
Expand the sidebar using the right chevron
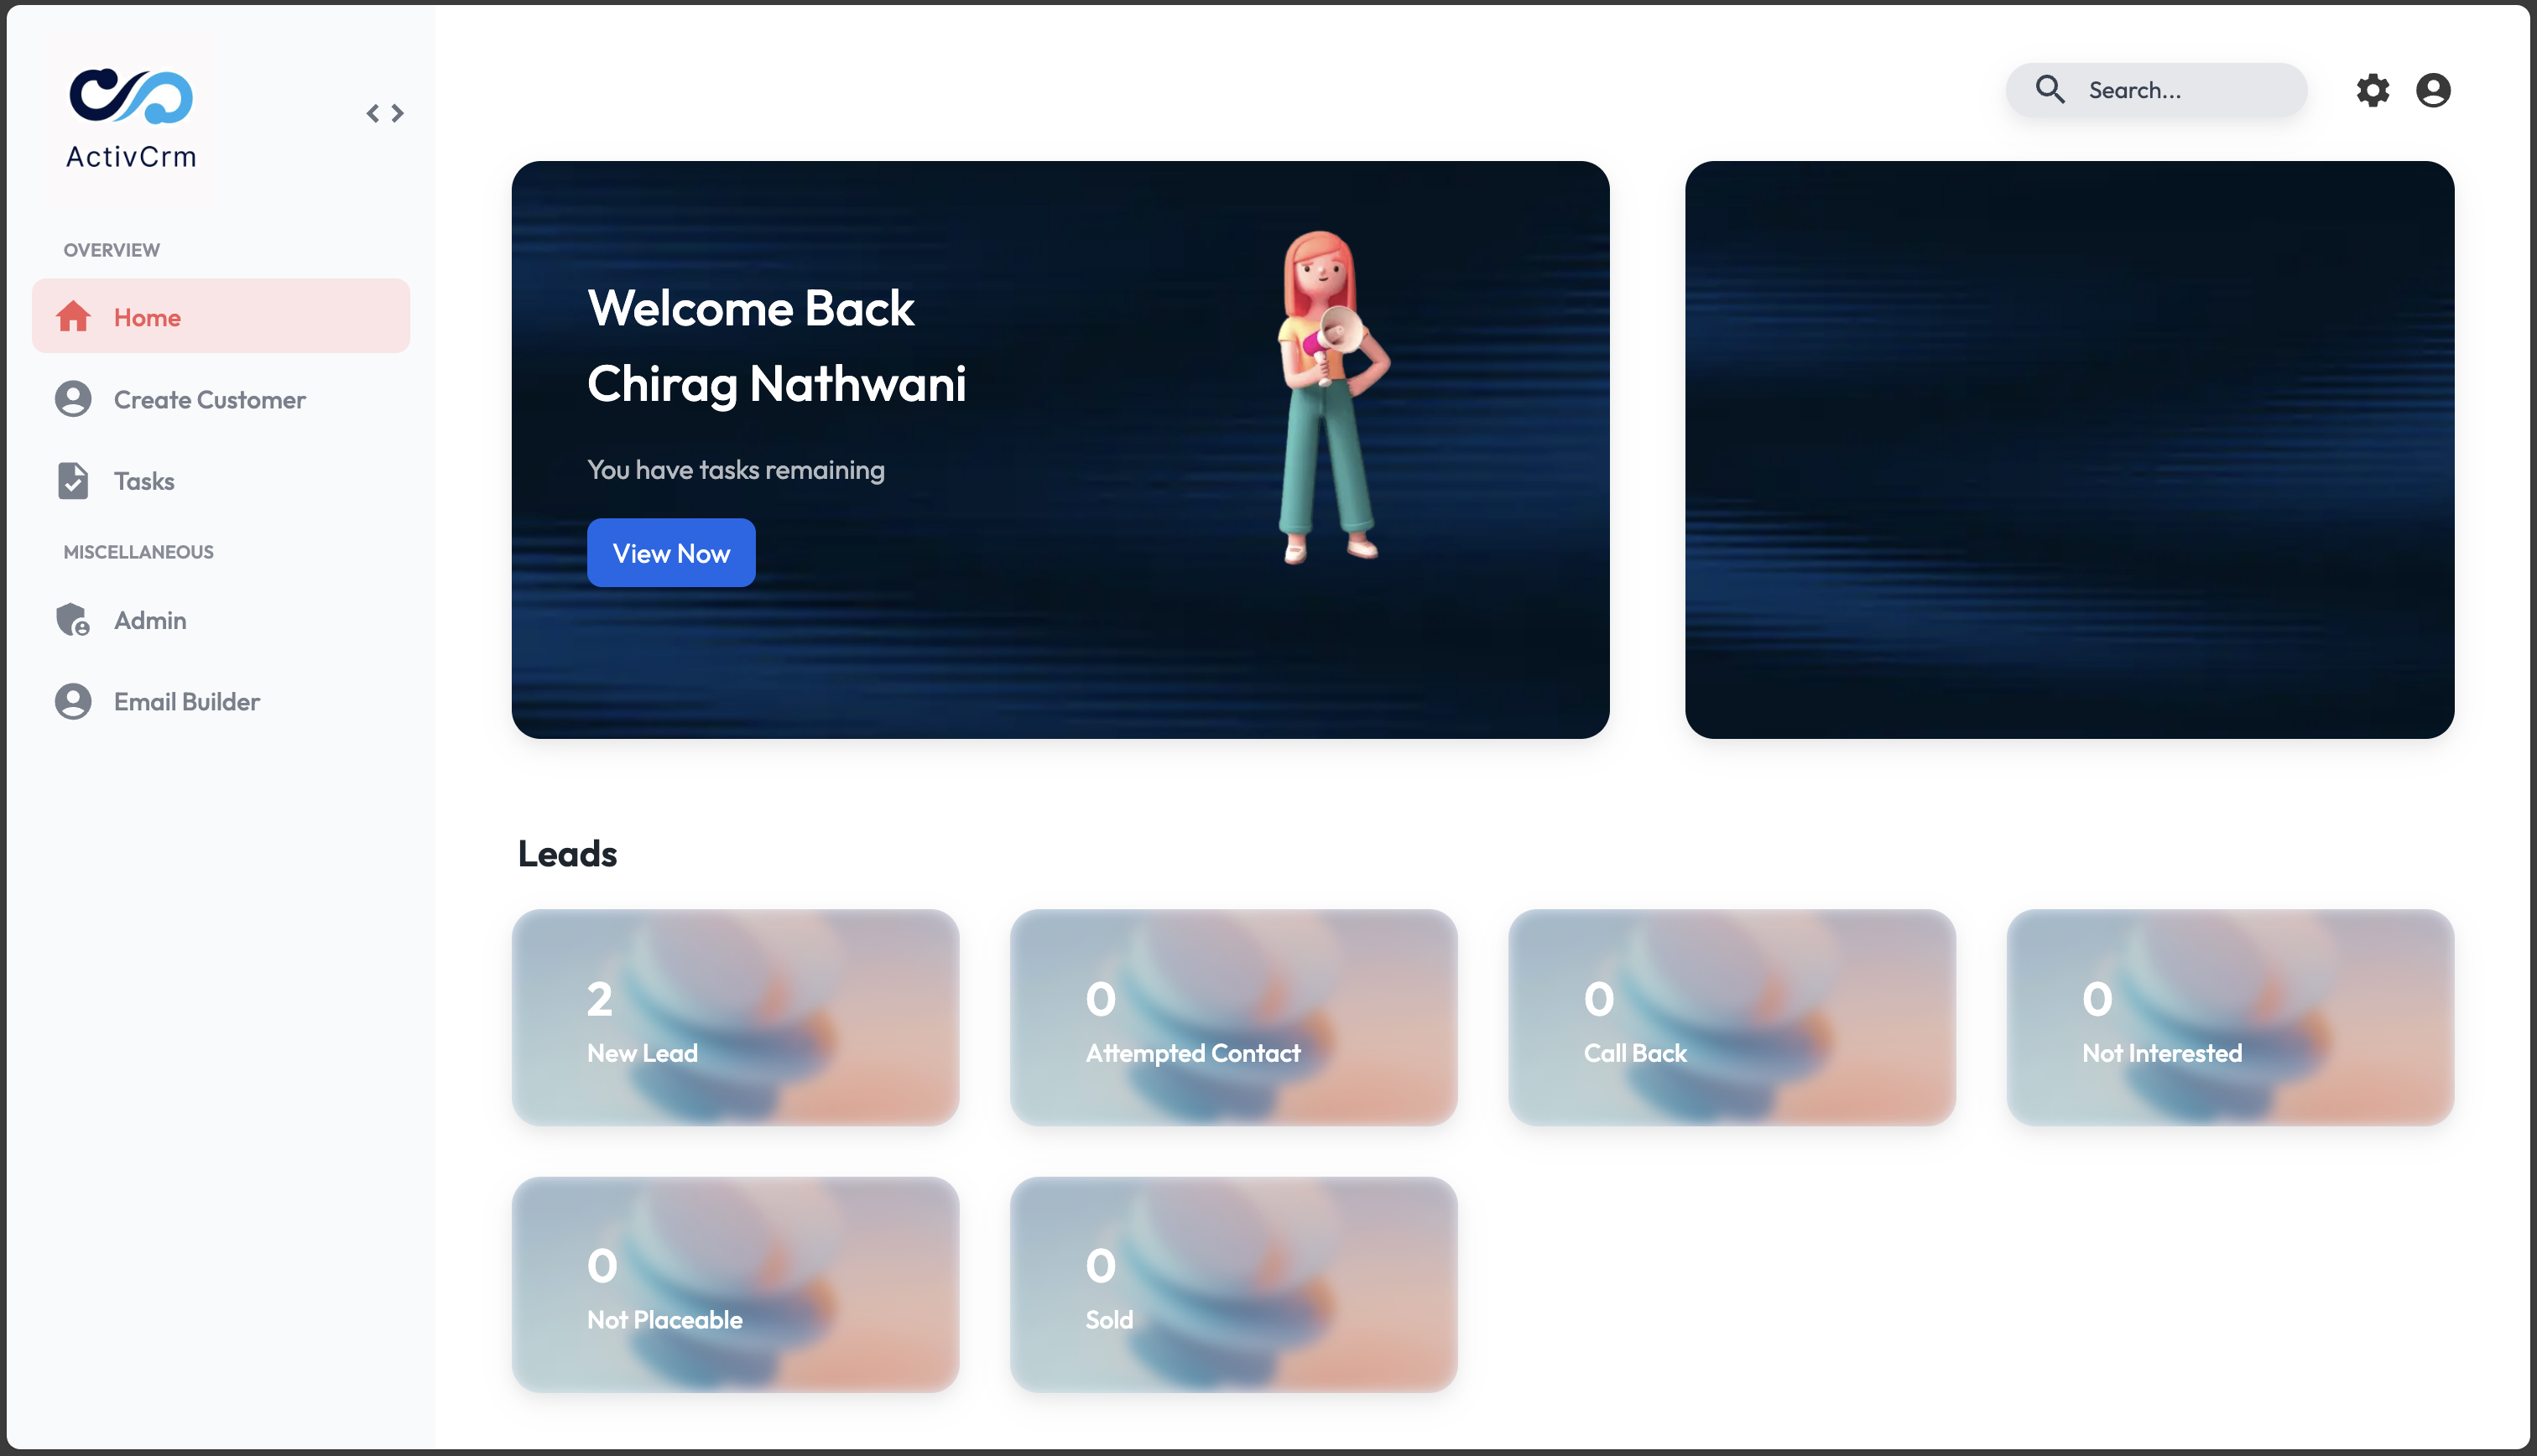click(x=398, y=113)
